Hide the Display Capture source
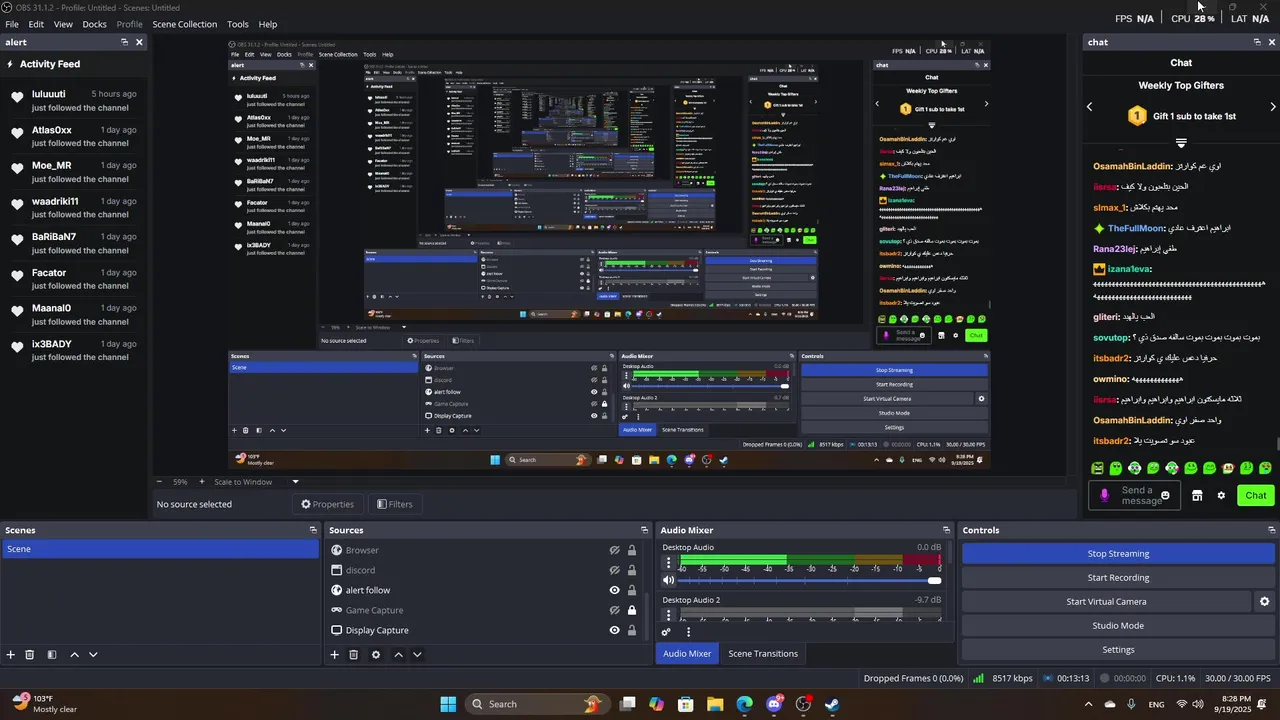1280x720 pixels. tap(615, 631)
